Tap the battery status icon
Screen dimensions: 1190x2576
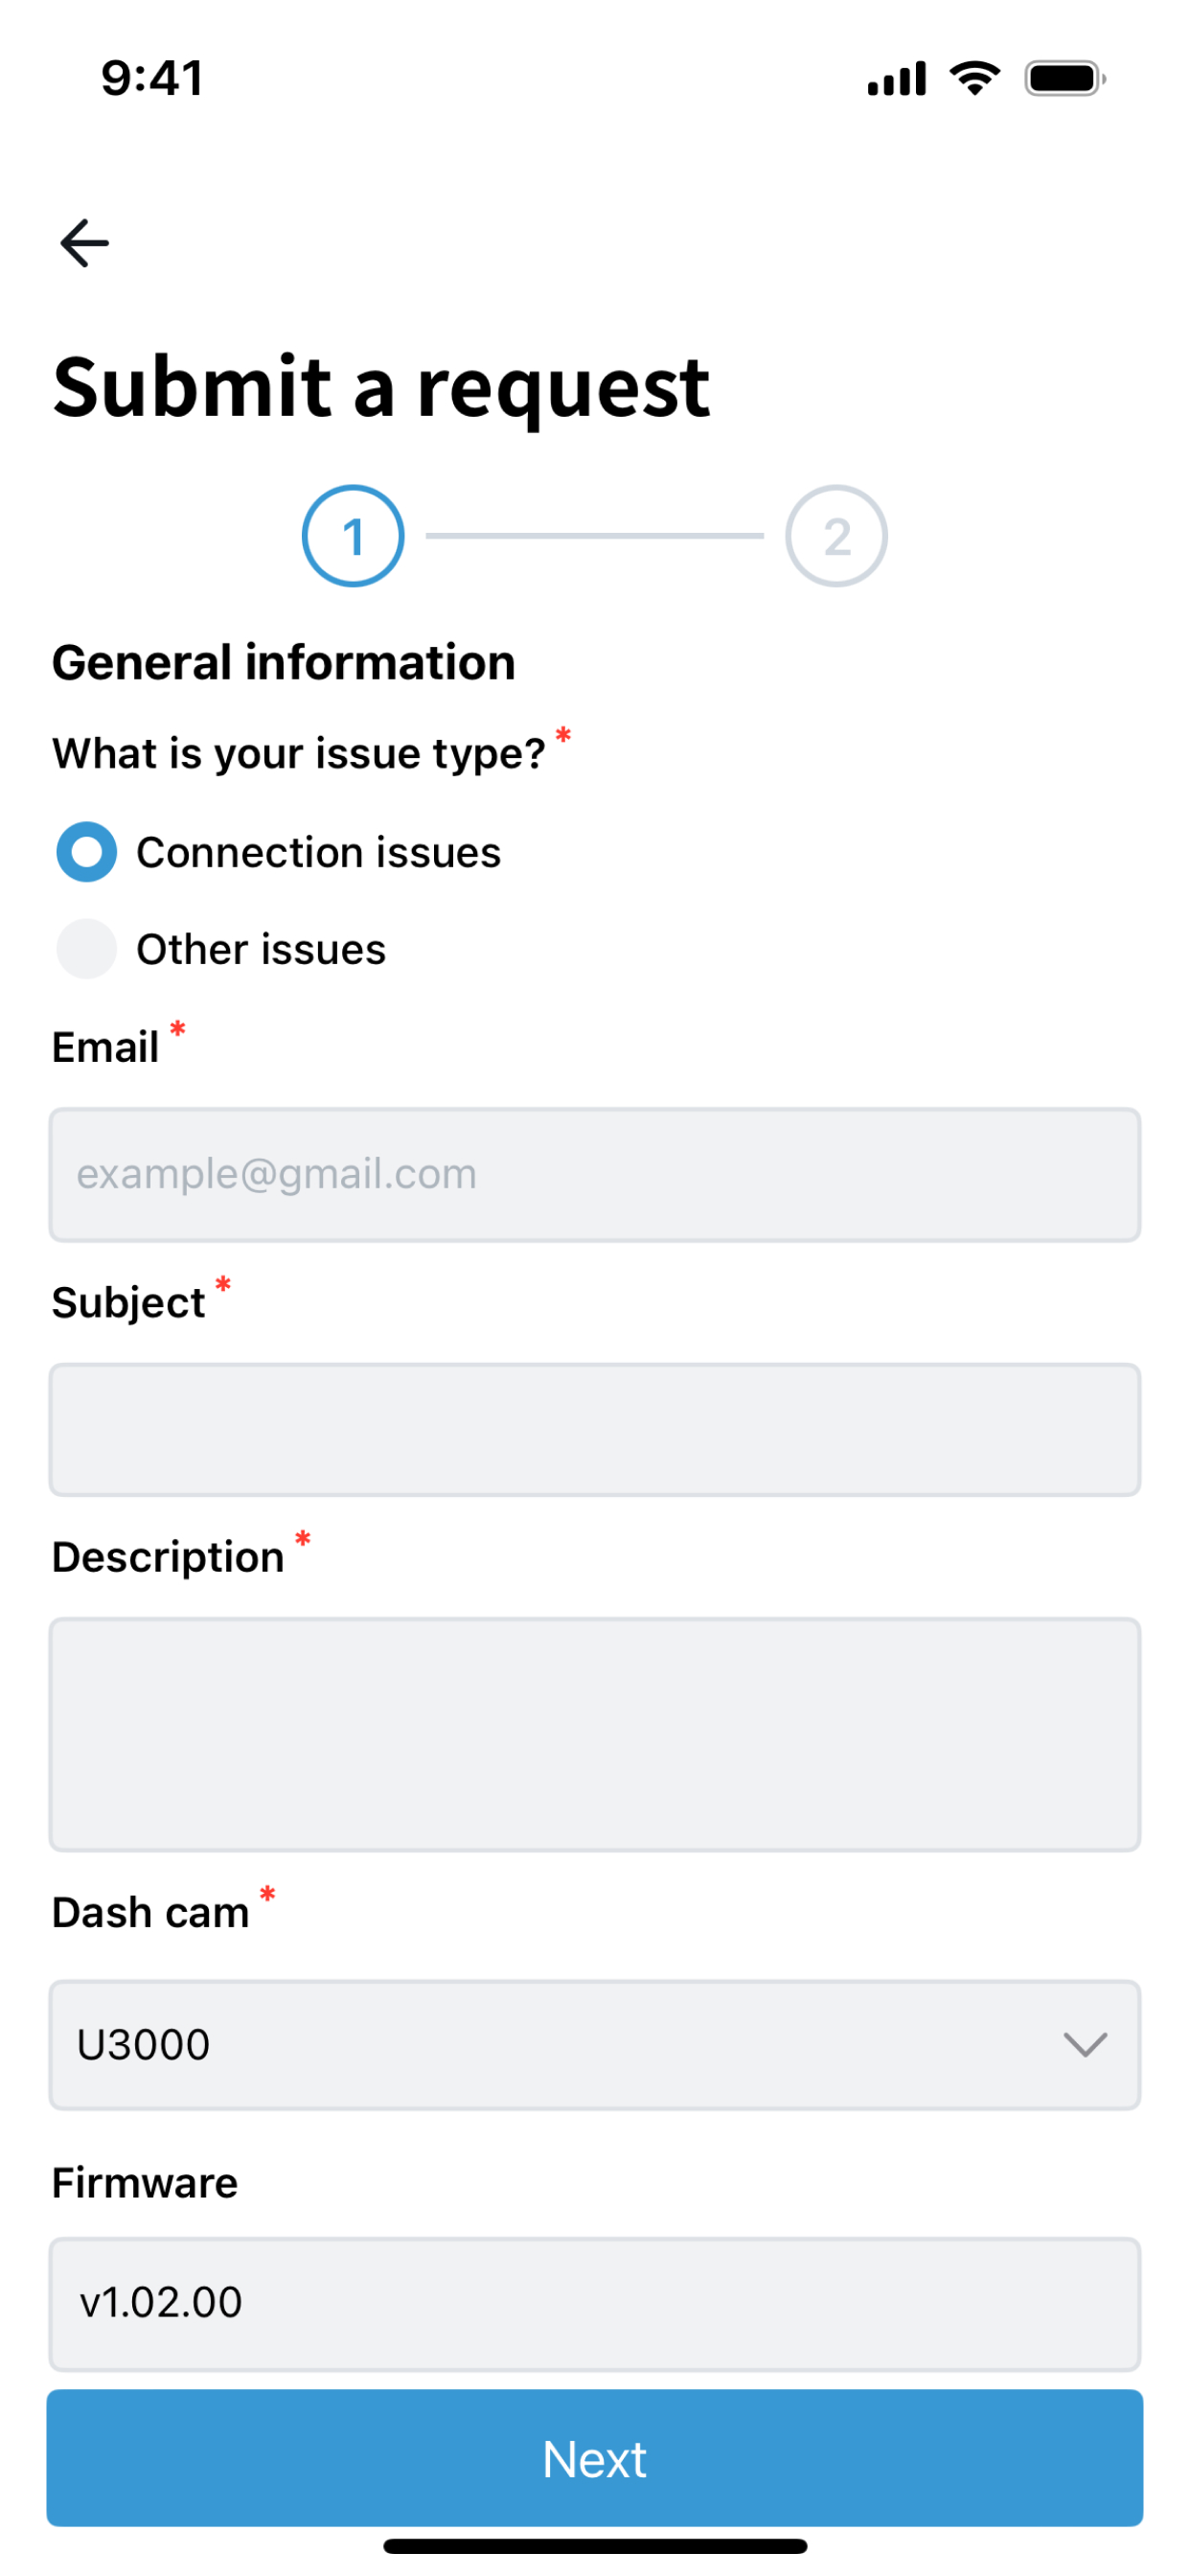[x=1064, y=78]
